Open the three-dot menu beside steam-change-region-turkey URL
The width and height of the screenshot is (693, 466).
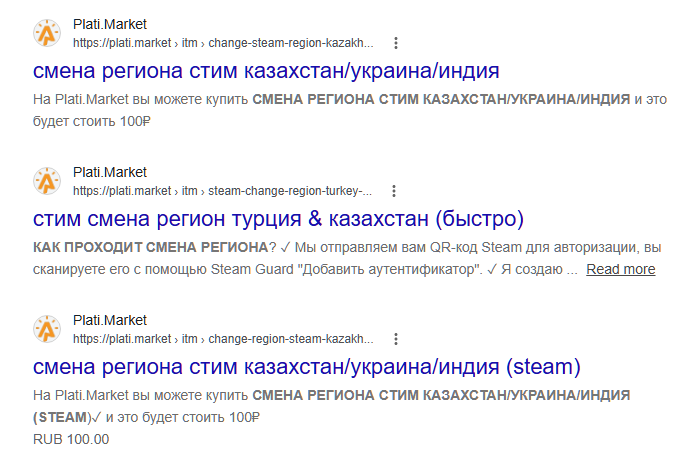(x=394, y=191)
